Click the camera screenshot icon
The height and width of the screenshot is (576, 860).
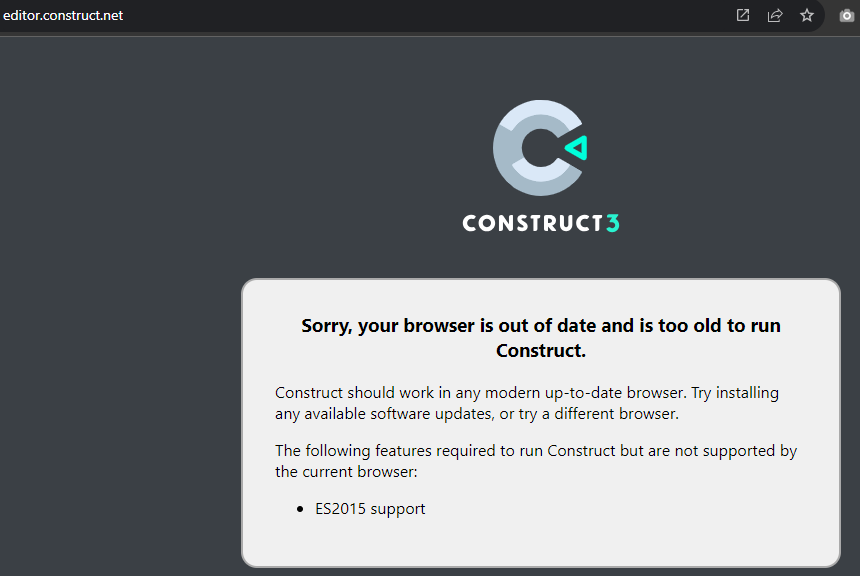coord(847,15)
